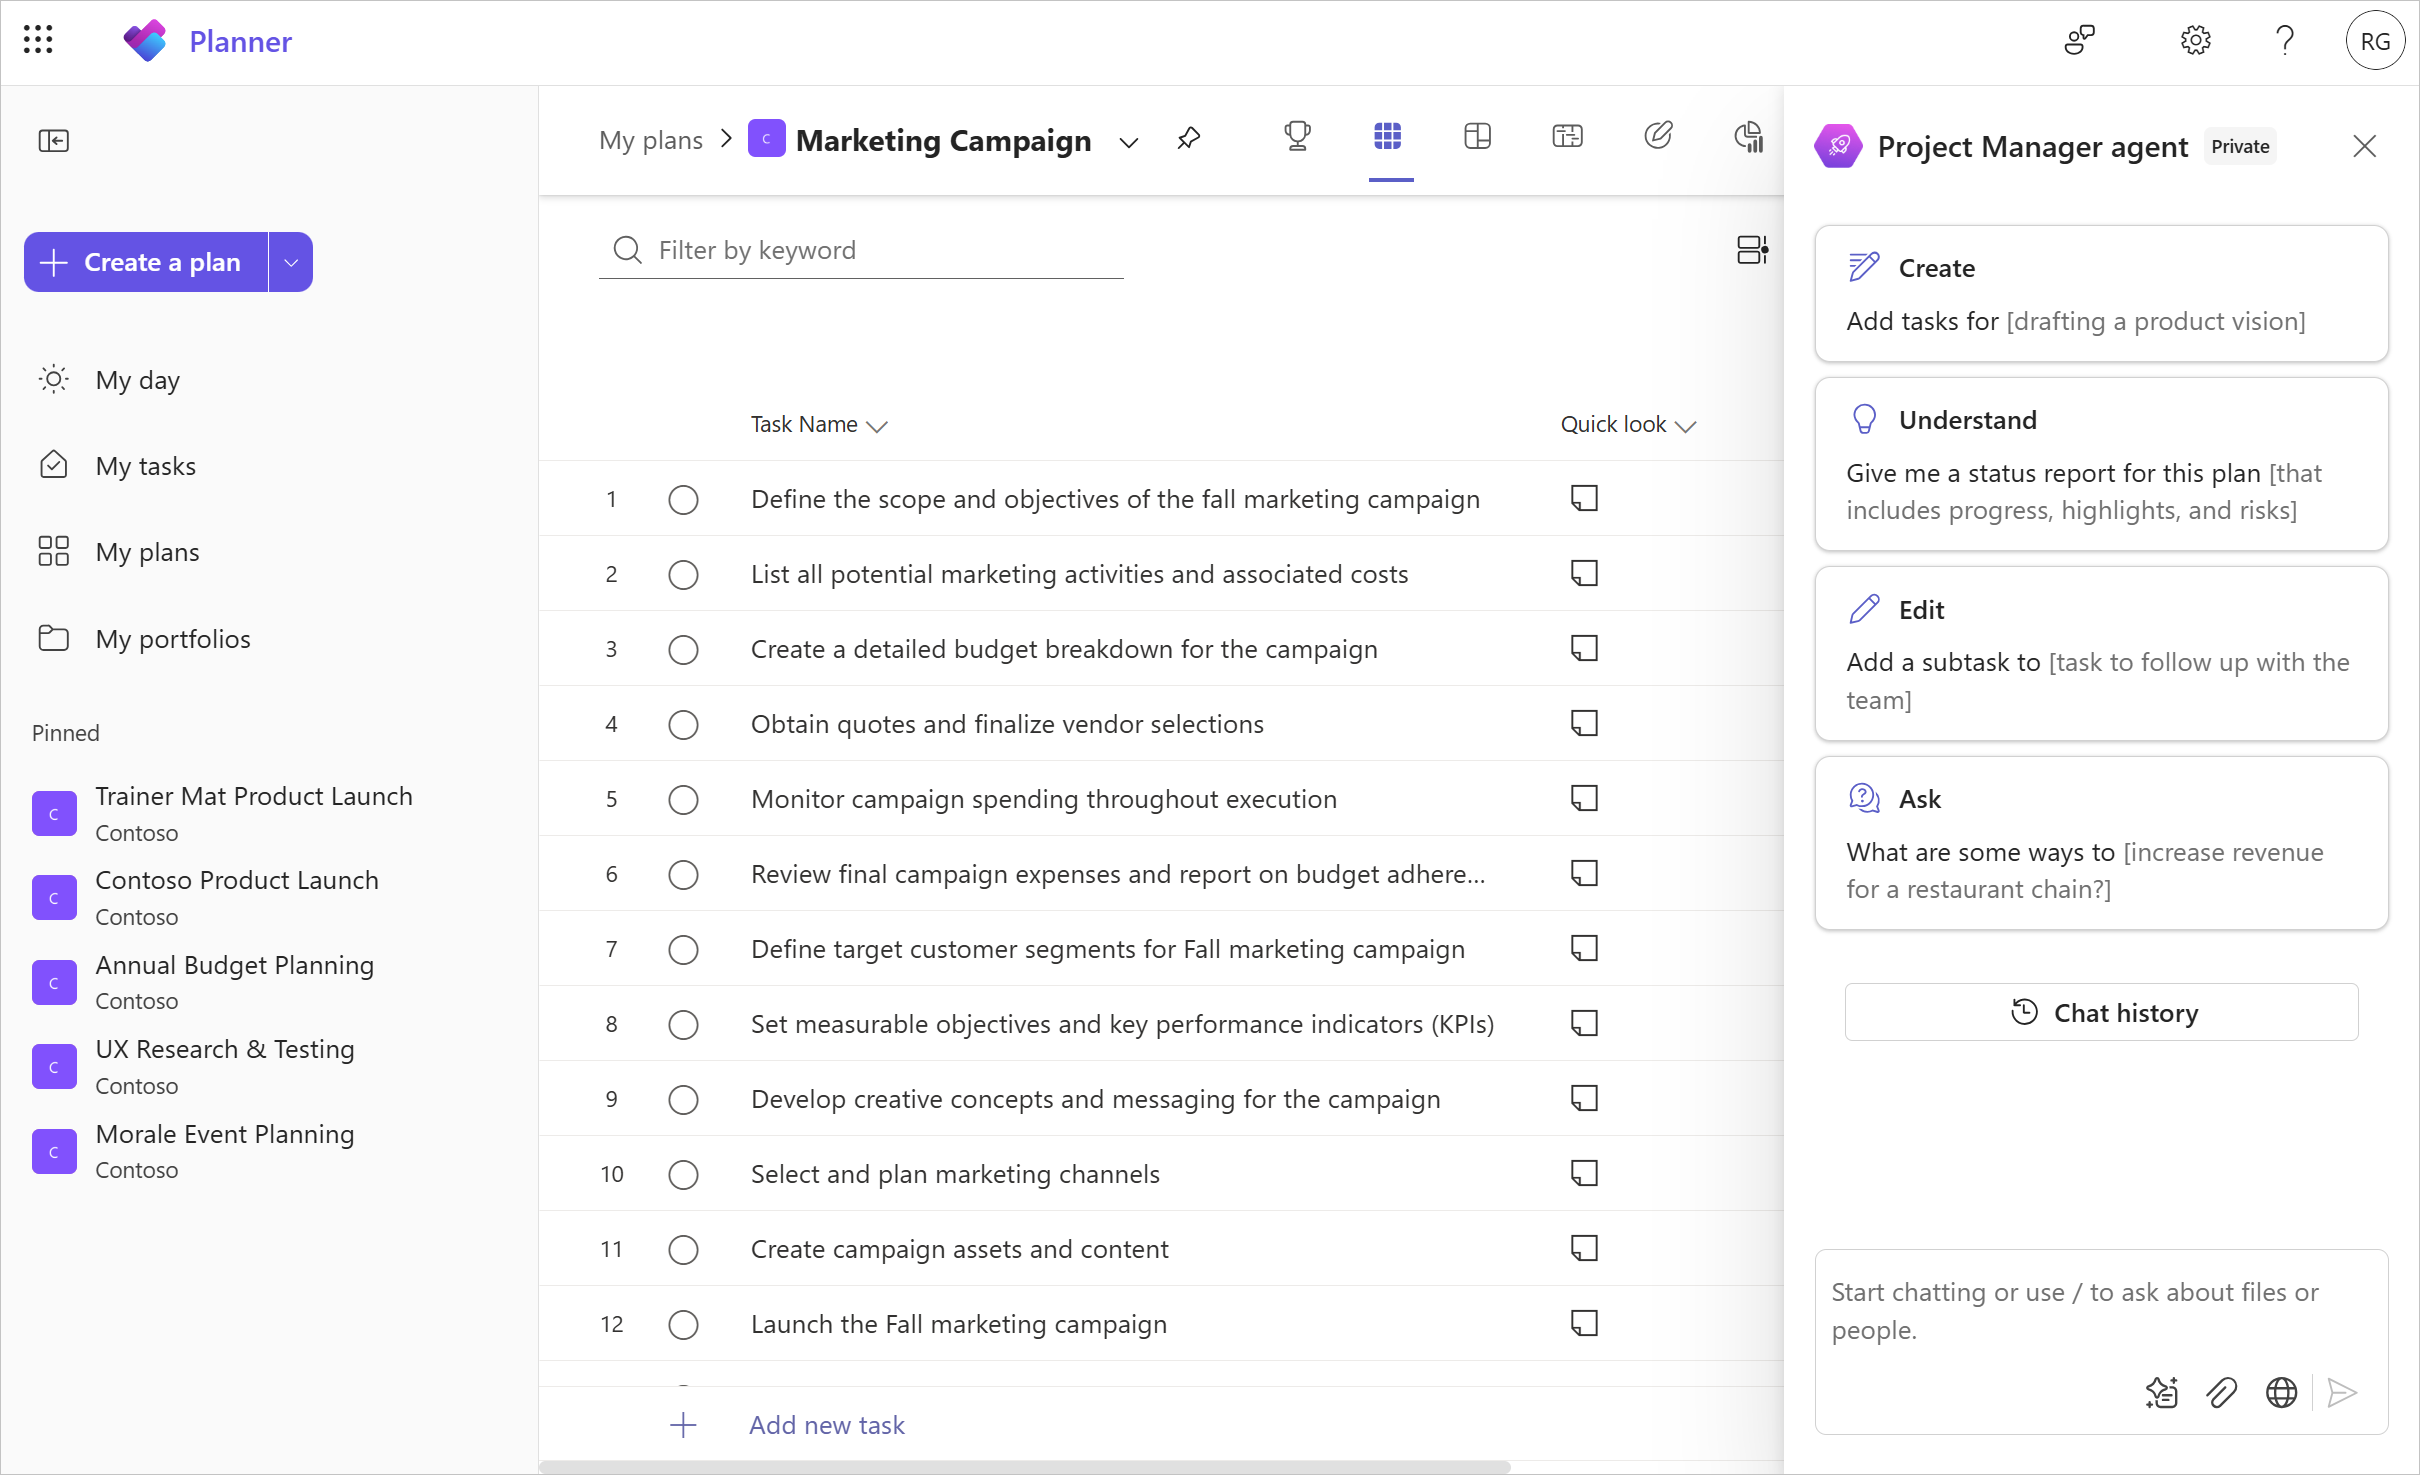Select the Timeline view icon
The width and height of the screenshot is (2420, 1475).
point(1567,136)
